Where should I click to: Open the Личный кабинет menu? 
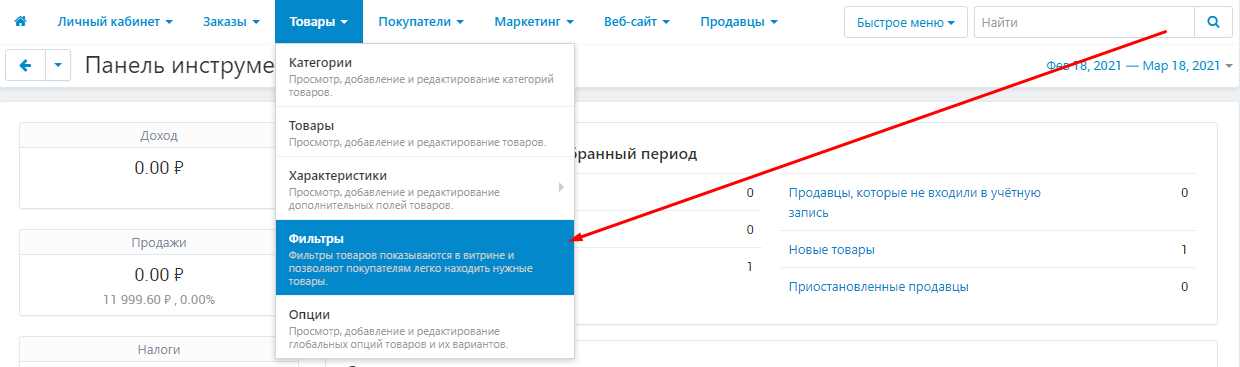click(x=115, y=21)
